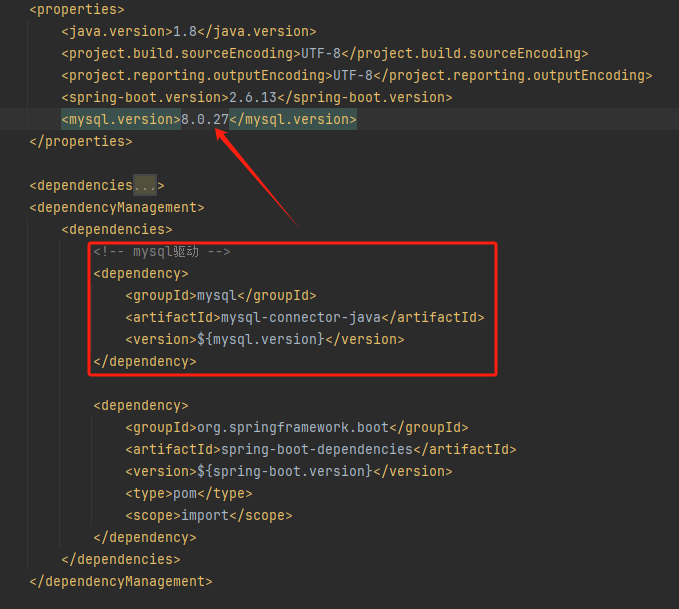Viewport: 679px width, 609px height.
Task: Click the dependencies tag inside dependencyManagement
Action: (x=117, y=230)
